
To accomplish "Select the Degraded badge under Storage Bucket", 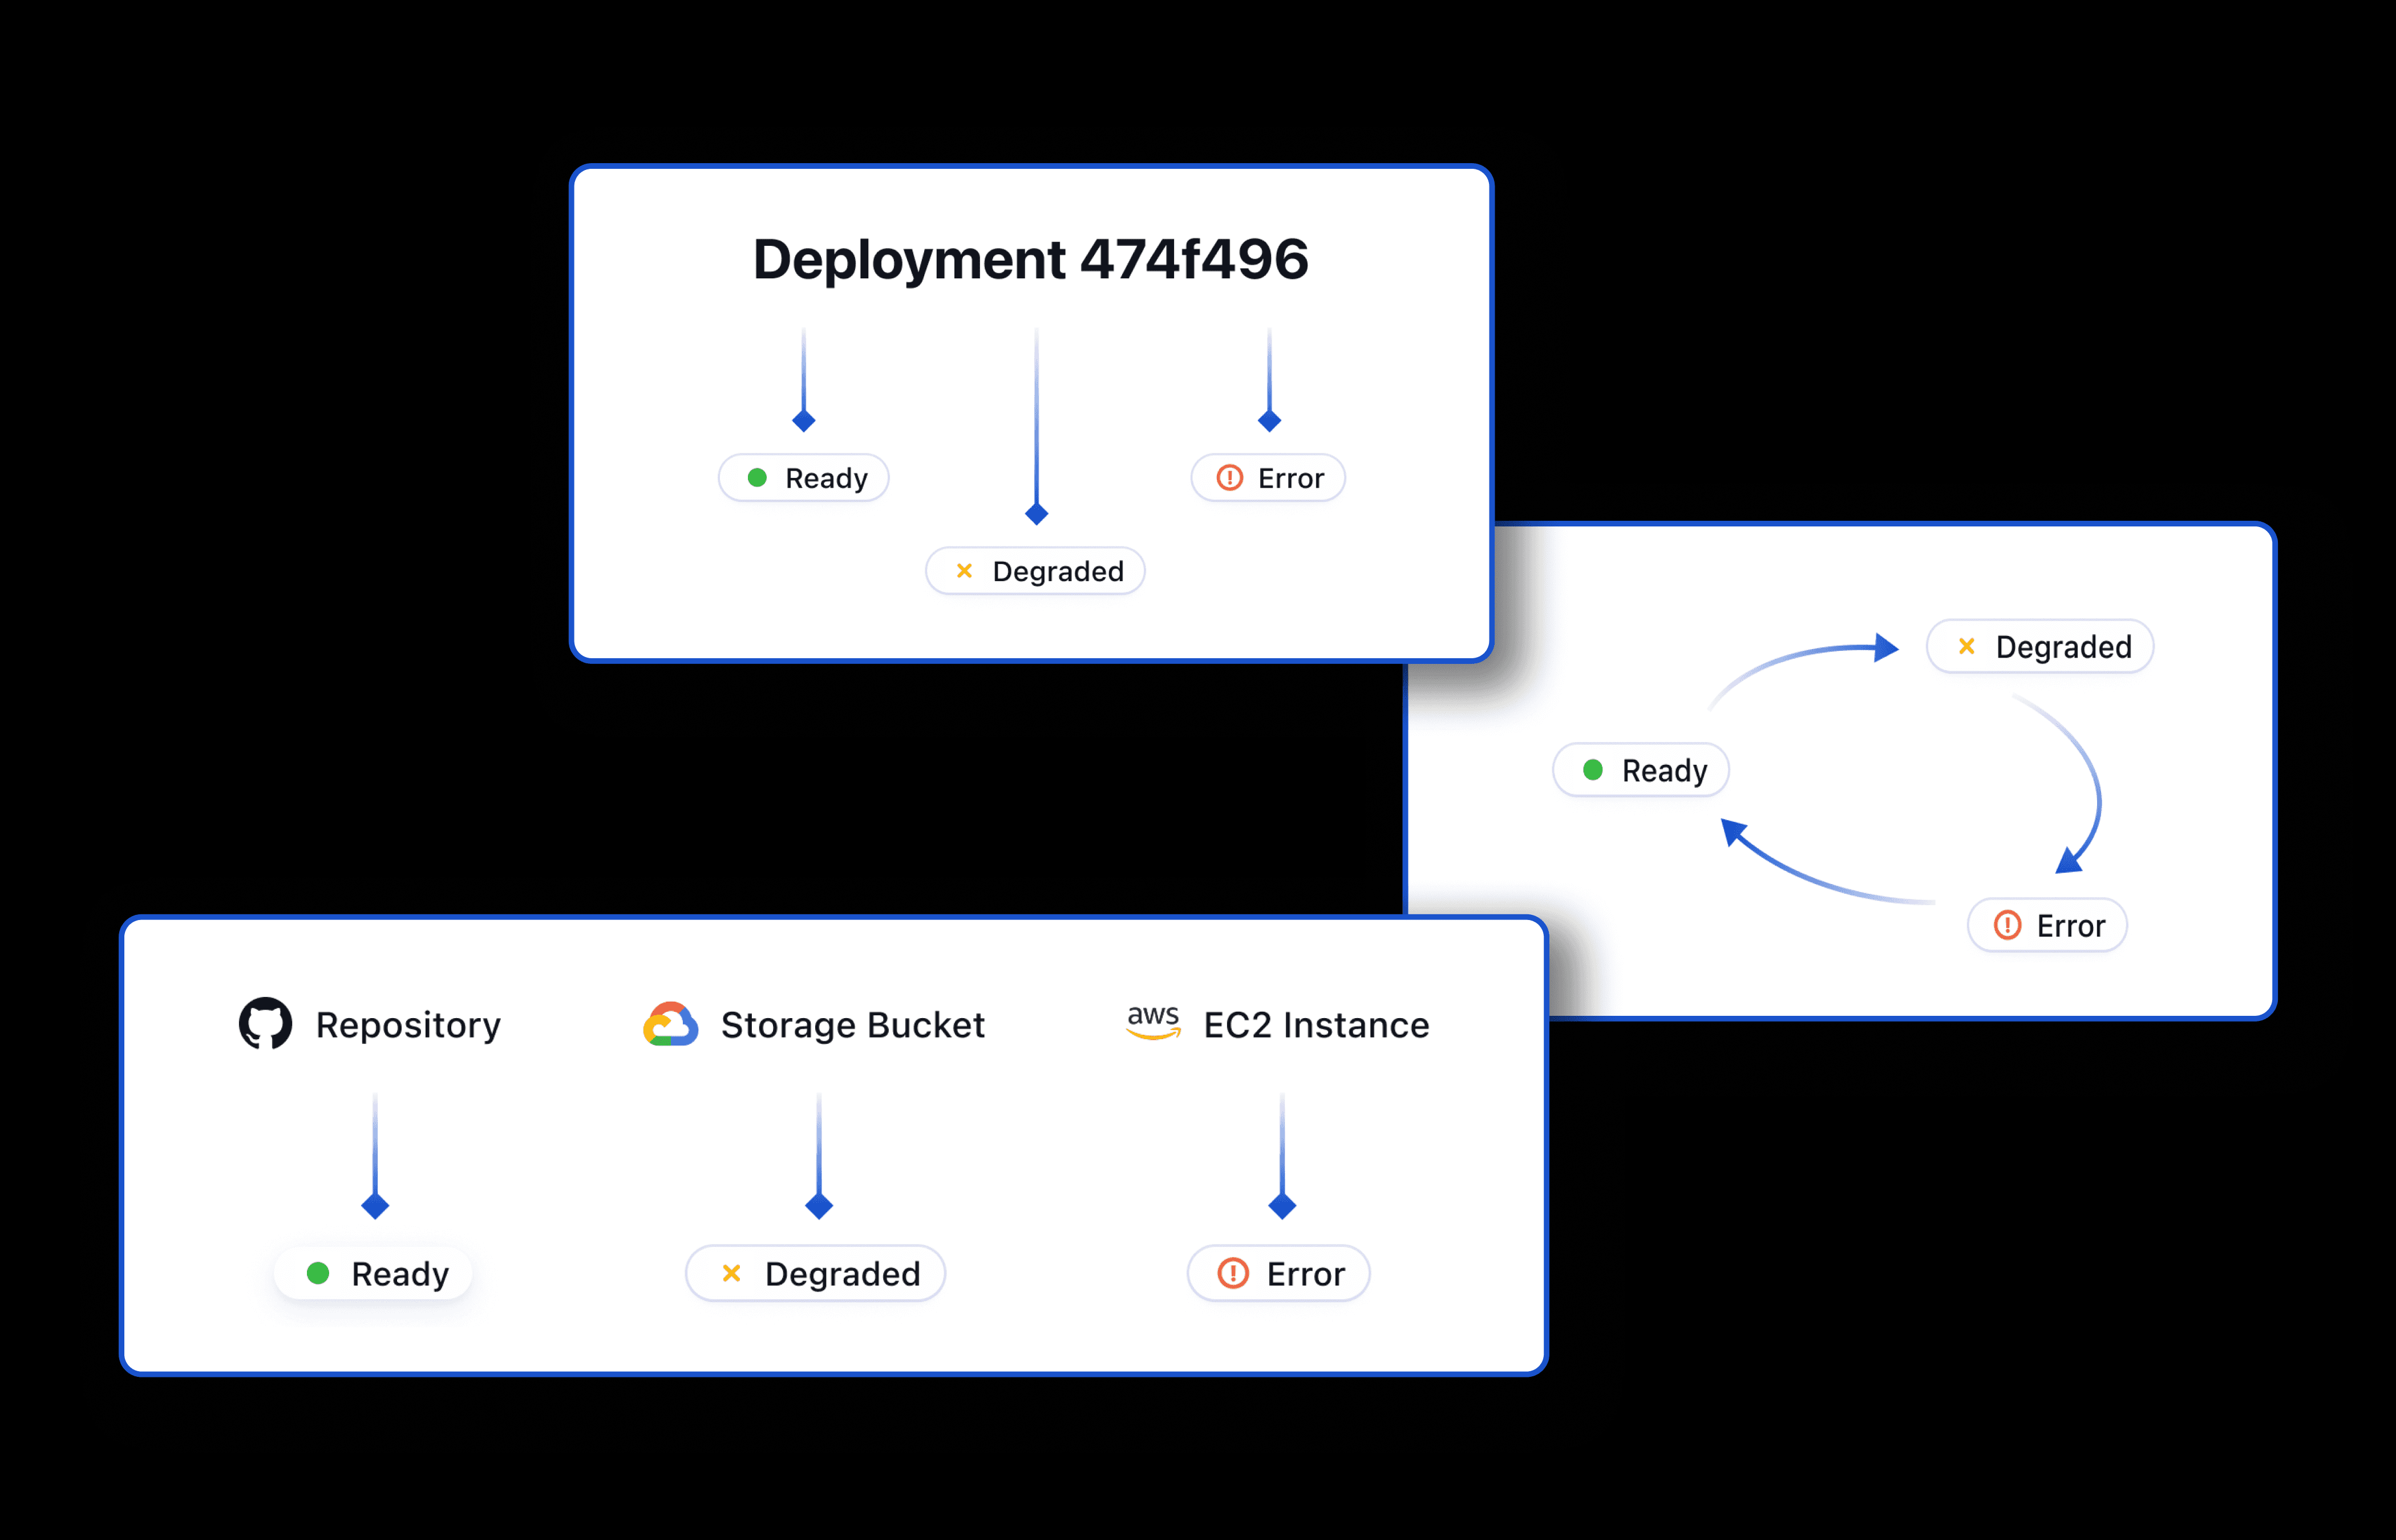I will click(815, 1273).
